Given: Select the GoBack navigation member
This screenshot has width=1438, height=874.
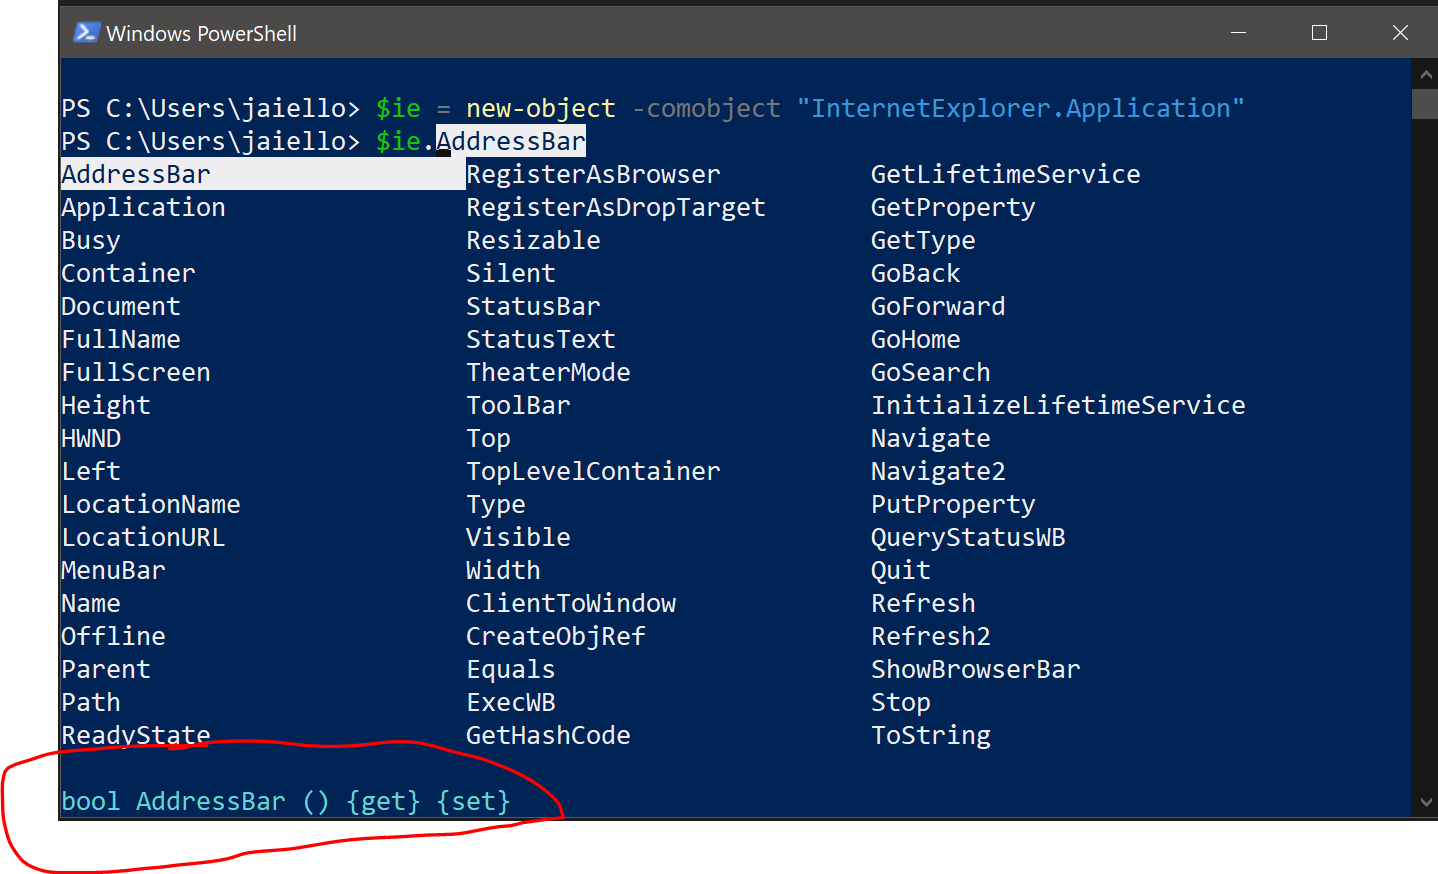Looking at the screenshot, I should [914, 272].
